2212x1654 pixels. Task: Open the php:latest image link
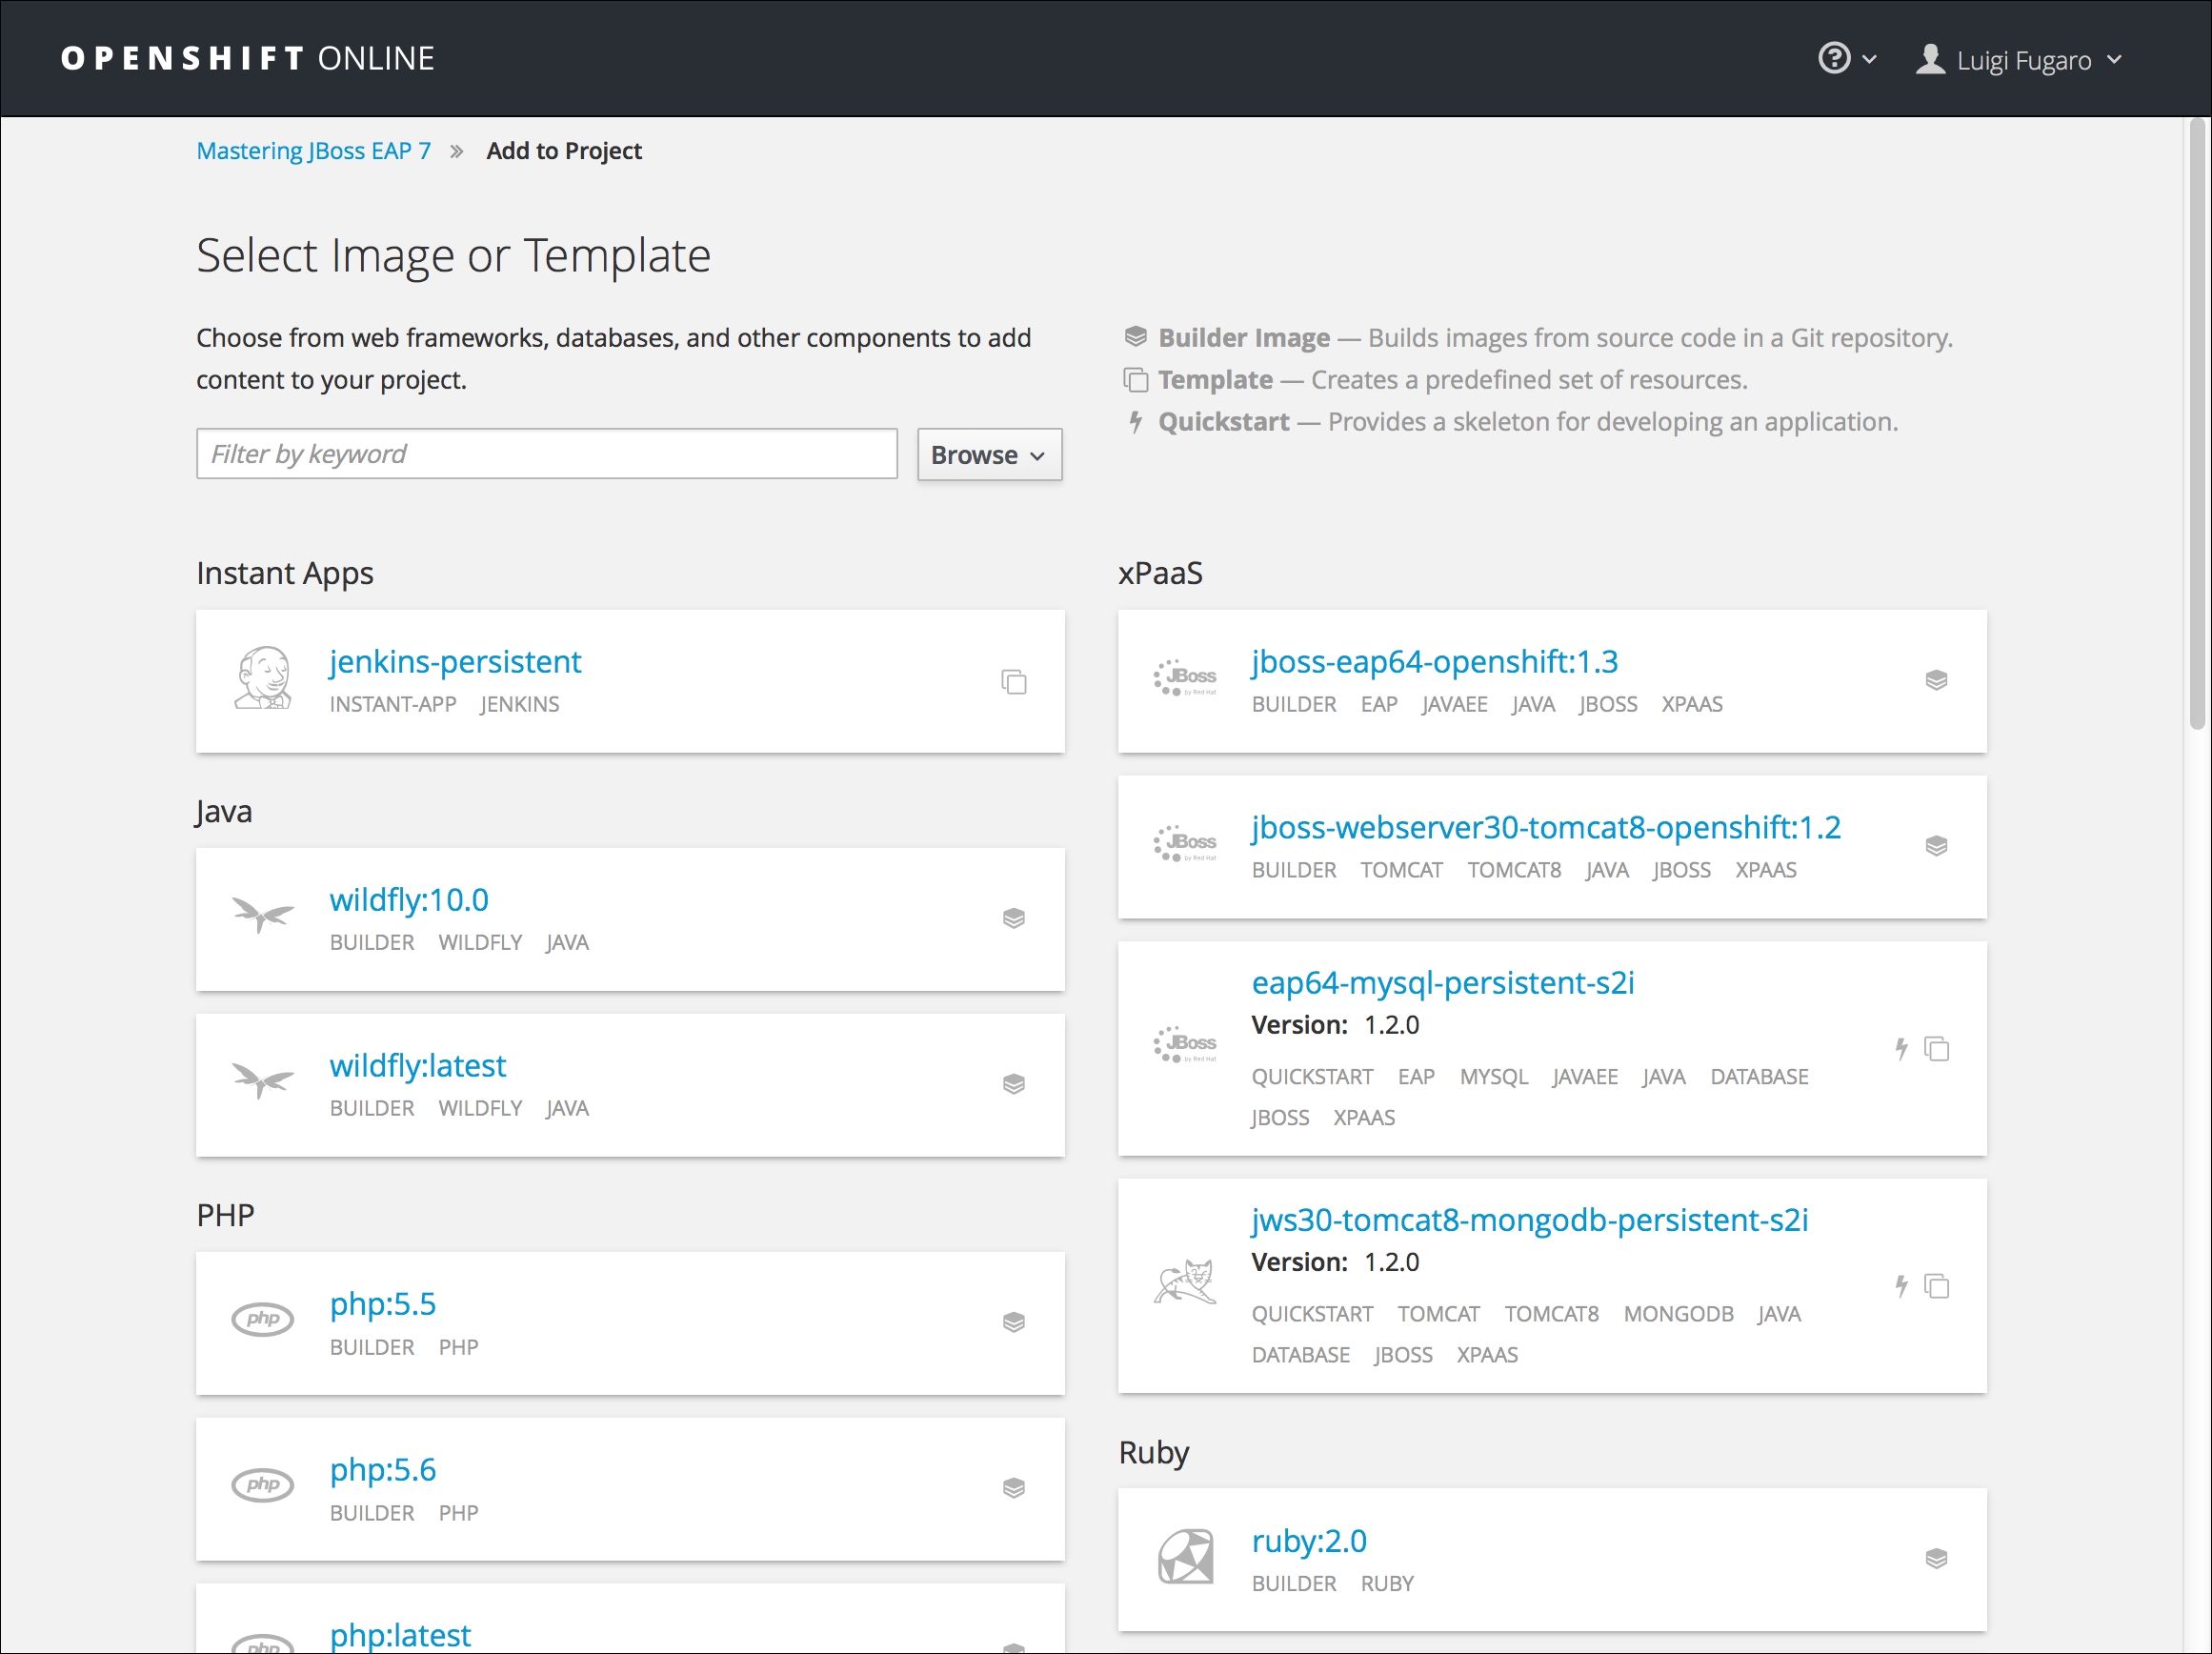[x=400, y=1636]
